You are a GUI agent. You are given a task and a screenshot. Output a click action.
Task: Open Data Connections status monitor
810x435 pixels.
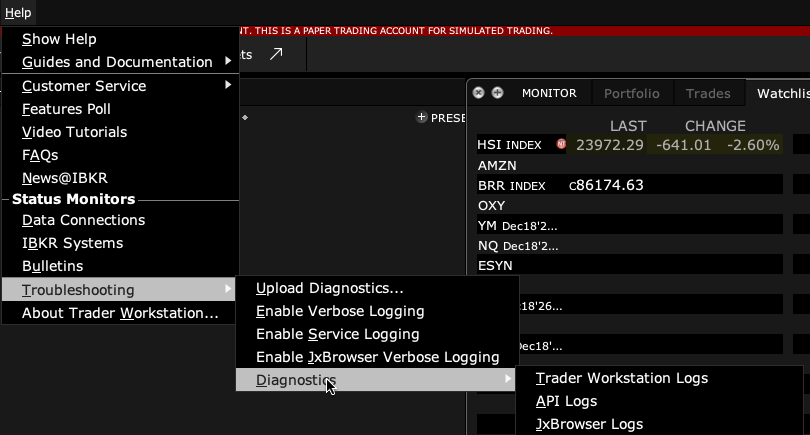[120, 220]
